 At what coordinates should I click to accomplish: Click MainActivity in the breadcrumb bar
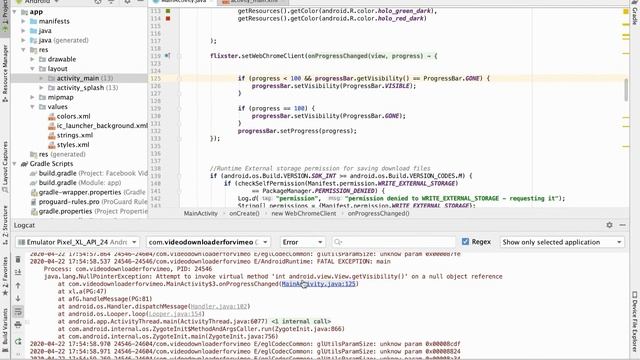click(200, 213)
